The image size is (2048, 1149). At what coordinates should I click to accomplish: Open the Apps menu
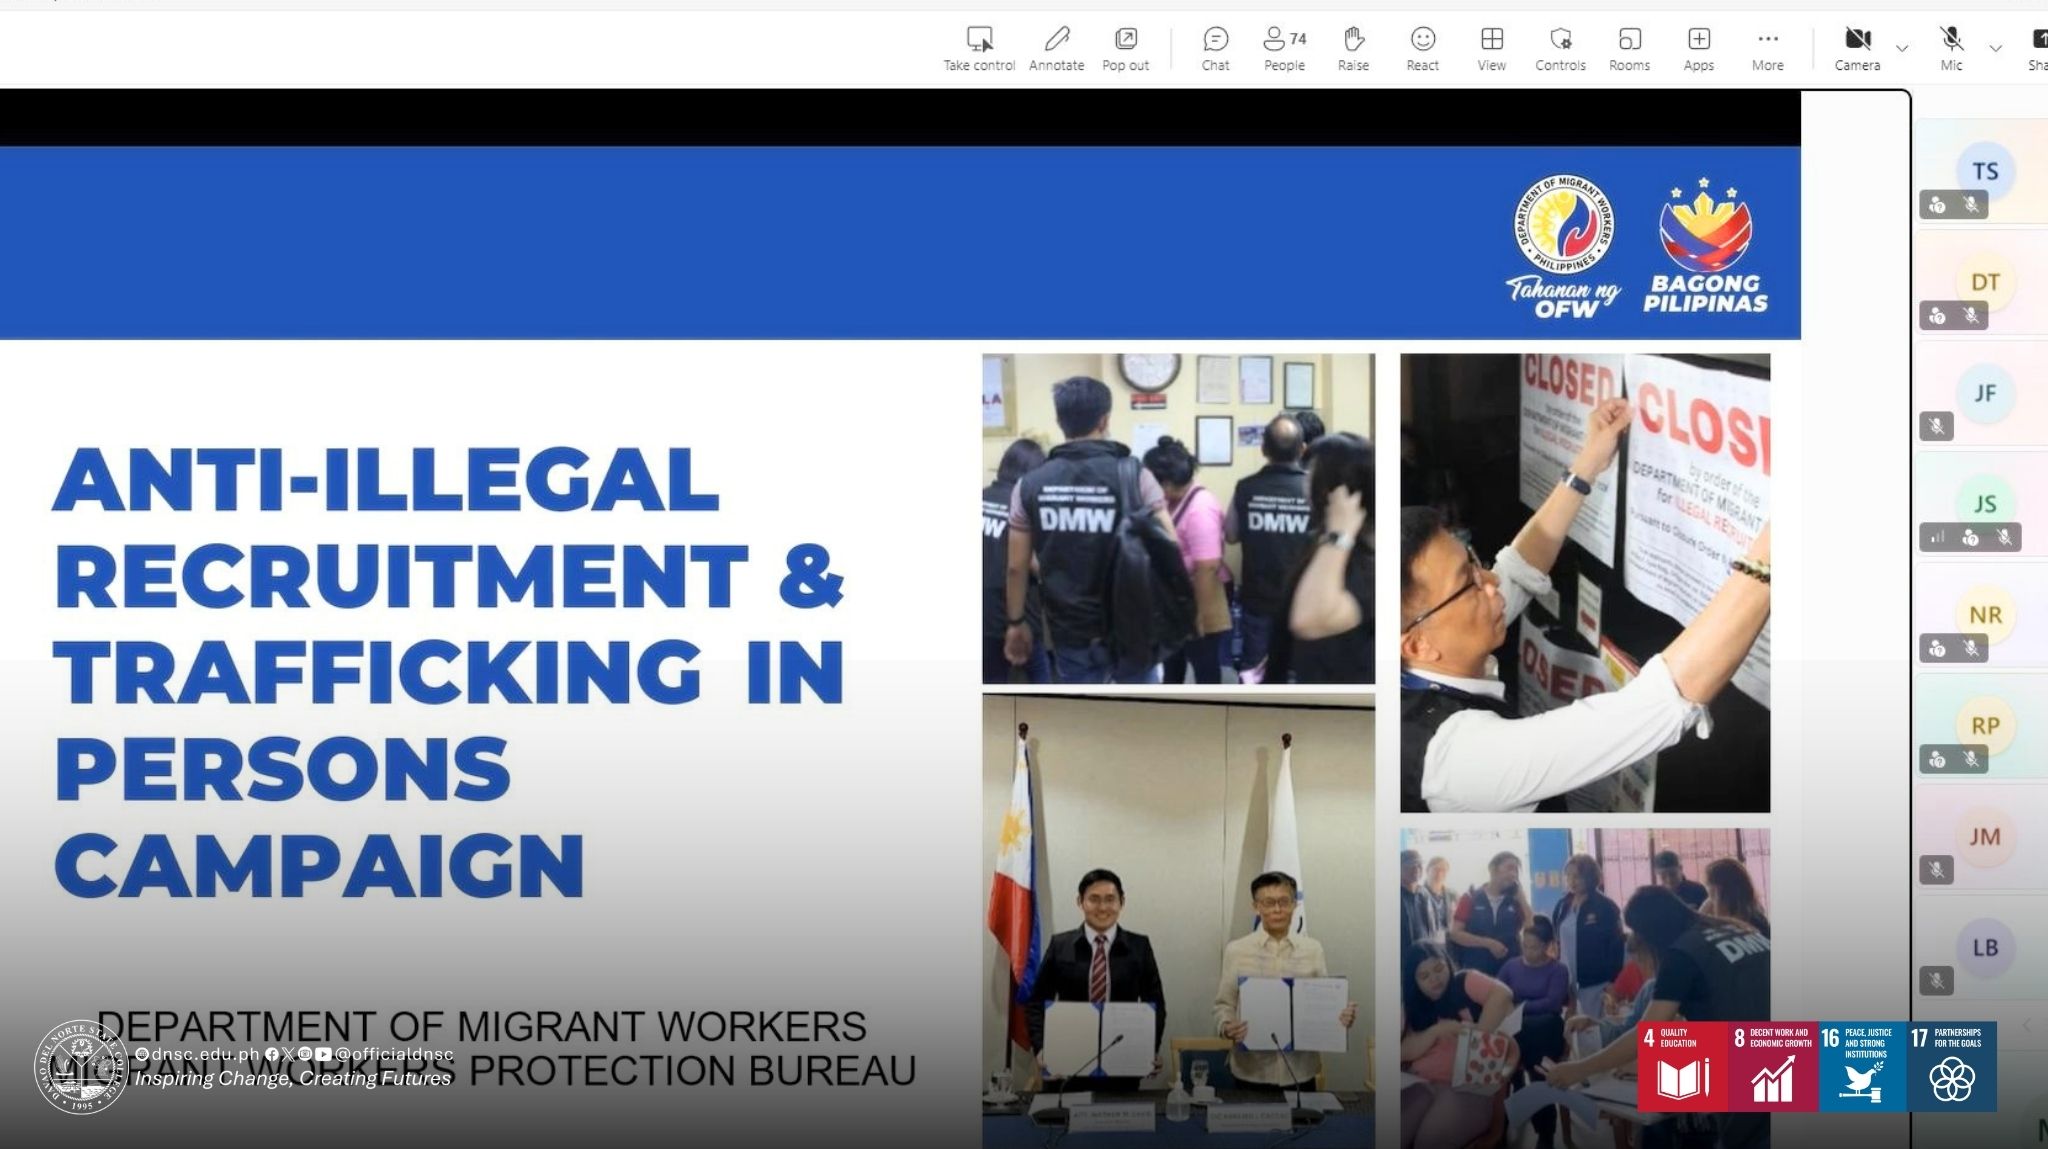(1698, 49)
